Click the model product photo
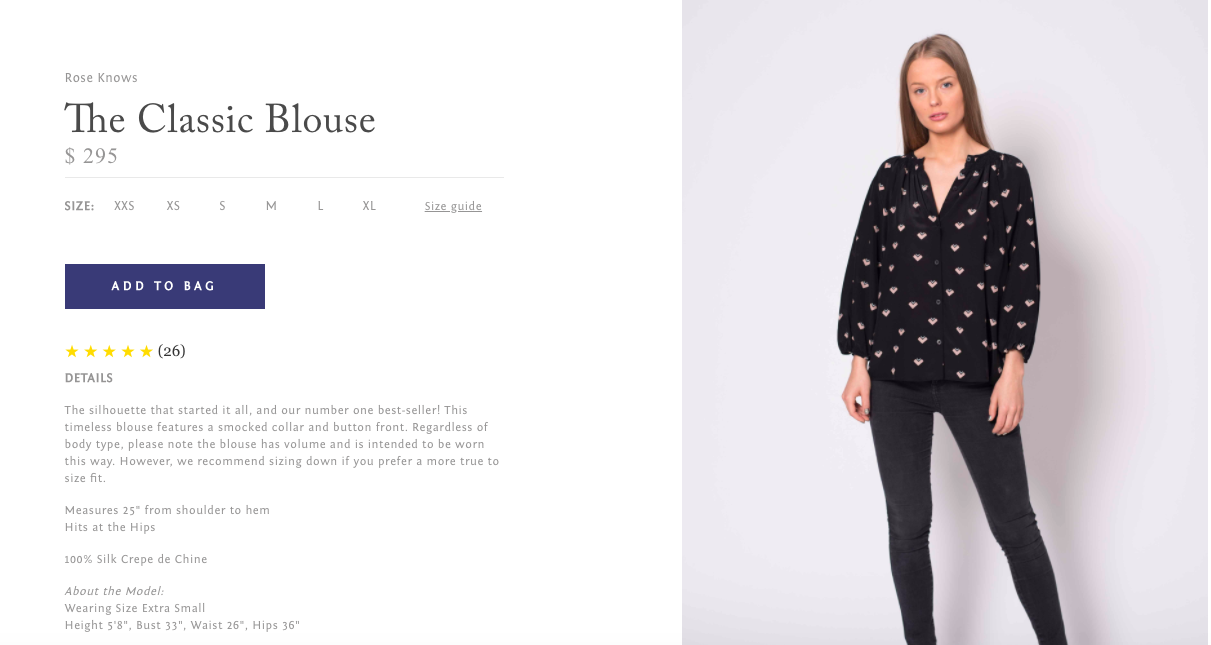Image resolution: width=1211 pixels, height=645 pixels. click(945, 322)
